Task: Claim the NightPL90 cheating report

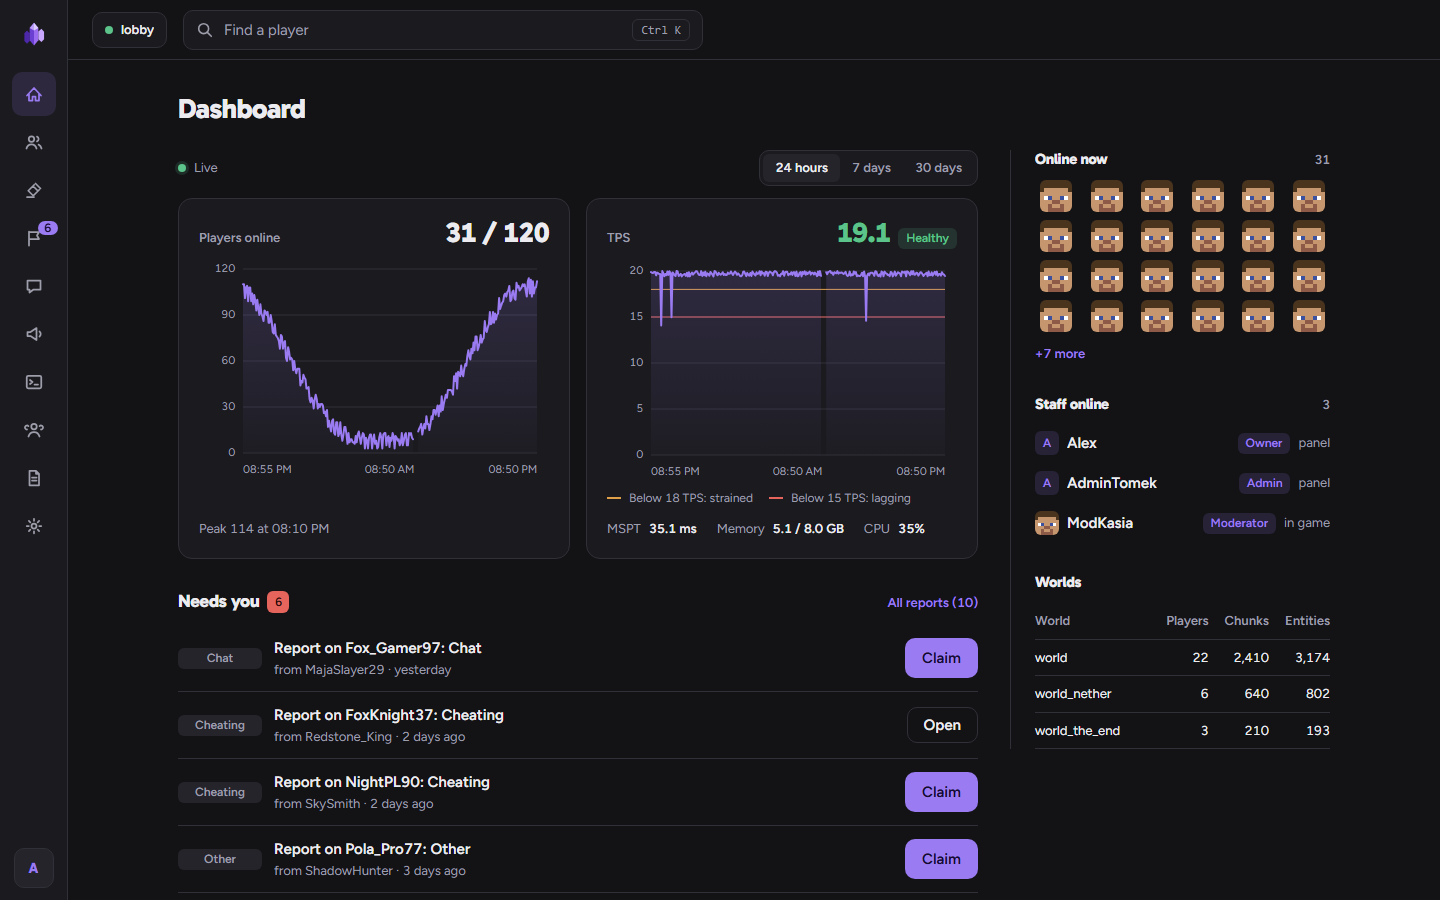Action: coord(941,792)
